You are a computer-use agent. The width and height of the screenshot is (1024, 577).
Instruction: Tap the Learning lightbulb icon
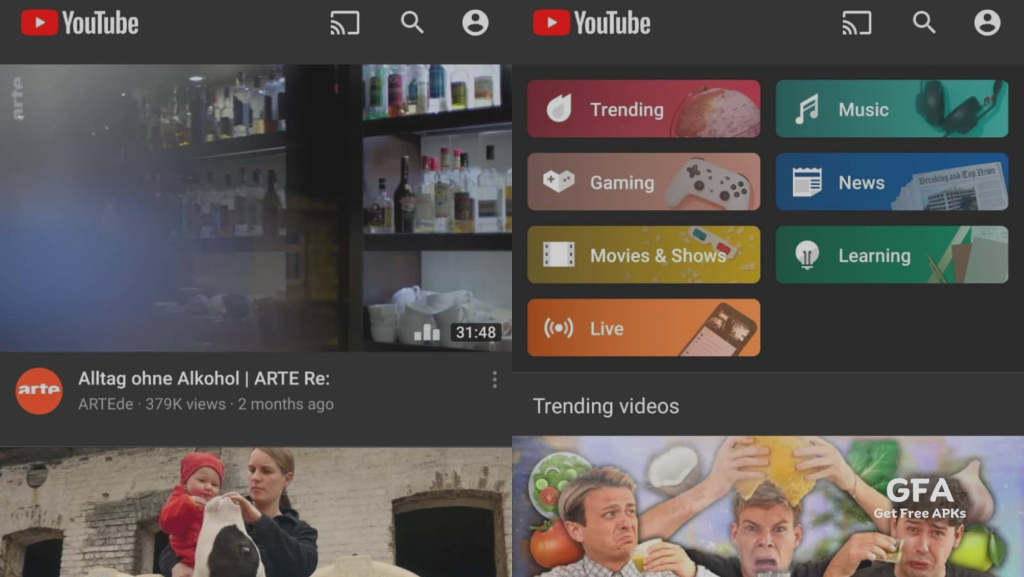[807, 255]
